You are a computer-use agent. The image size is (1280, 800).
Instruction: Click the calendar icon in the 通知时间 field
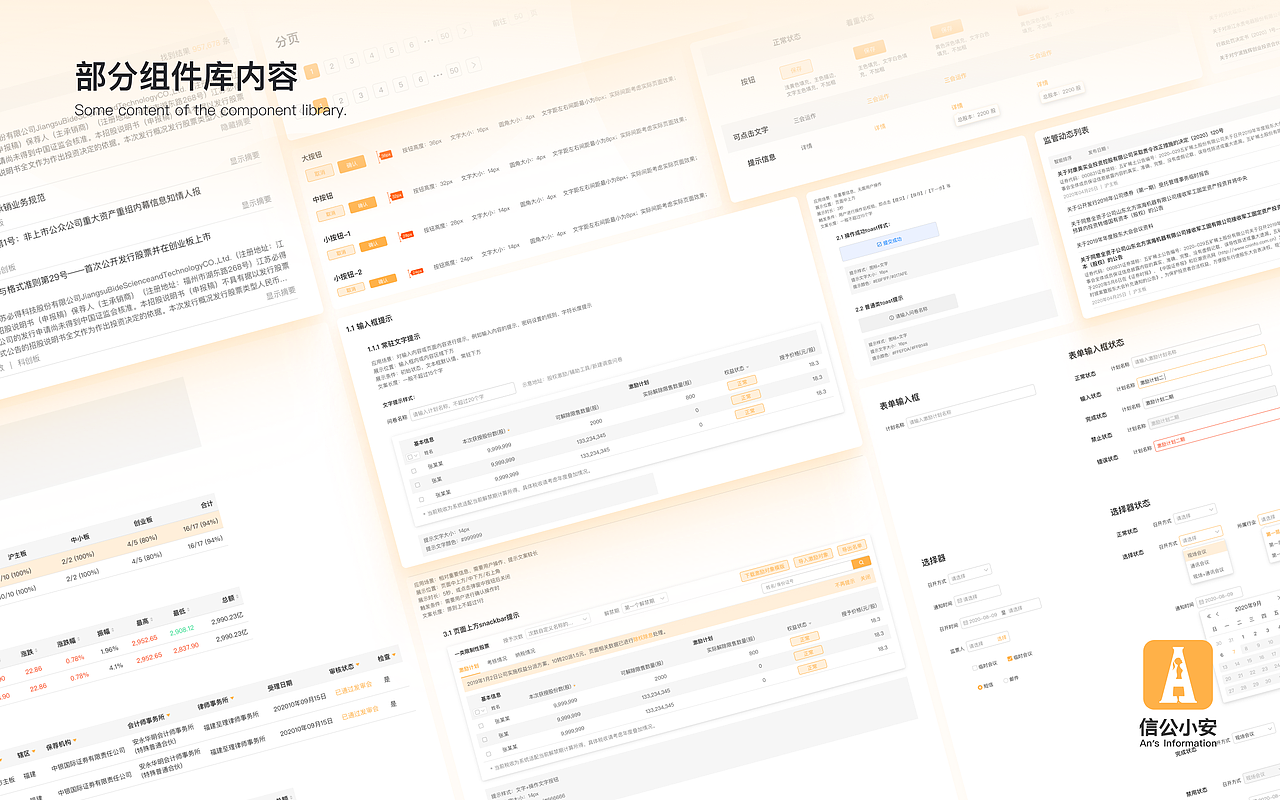tap(959, 597)
